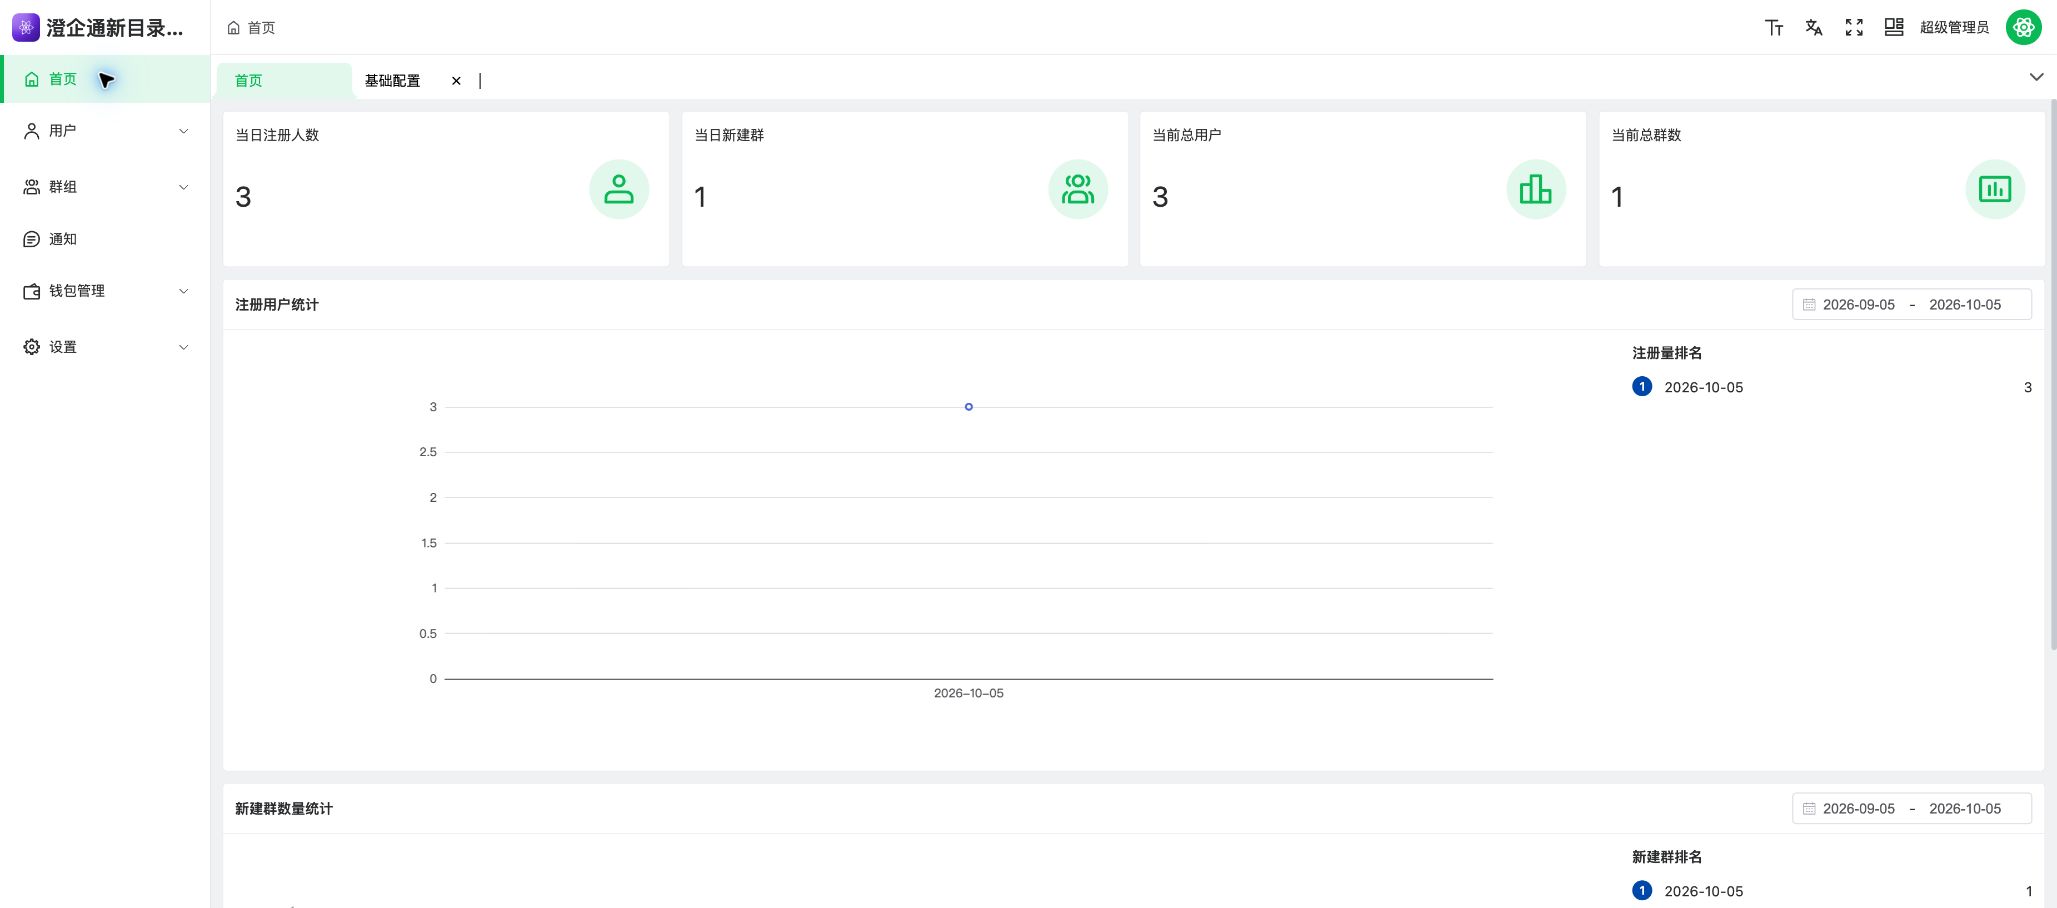
Task: Click the 注册量排名 heading
Action: (1667, 353)
